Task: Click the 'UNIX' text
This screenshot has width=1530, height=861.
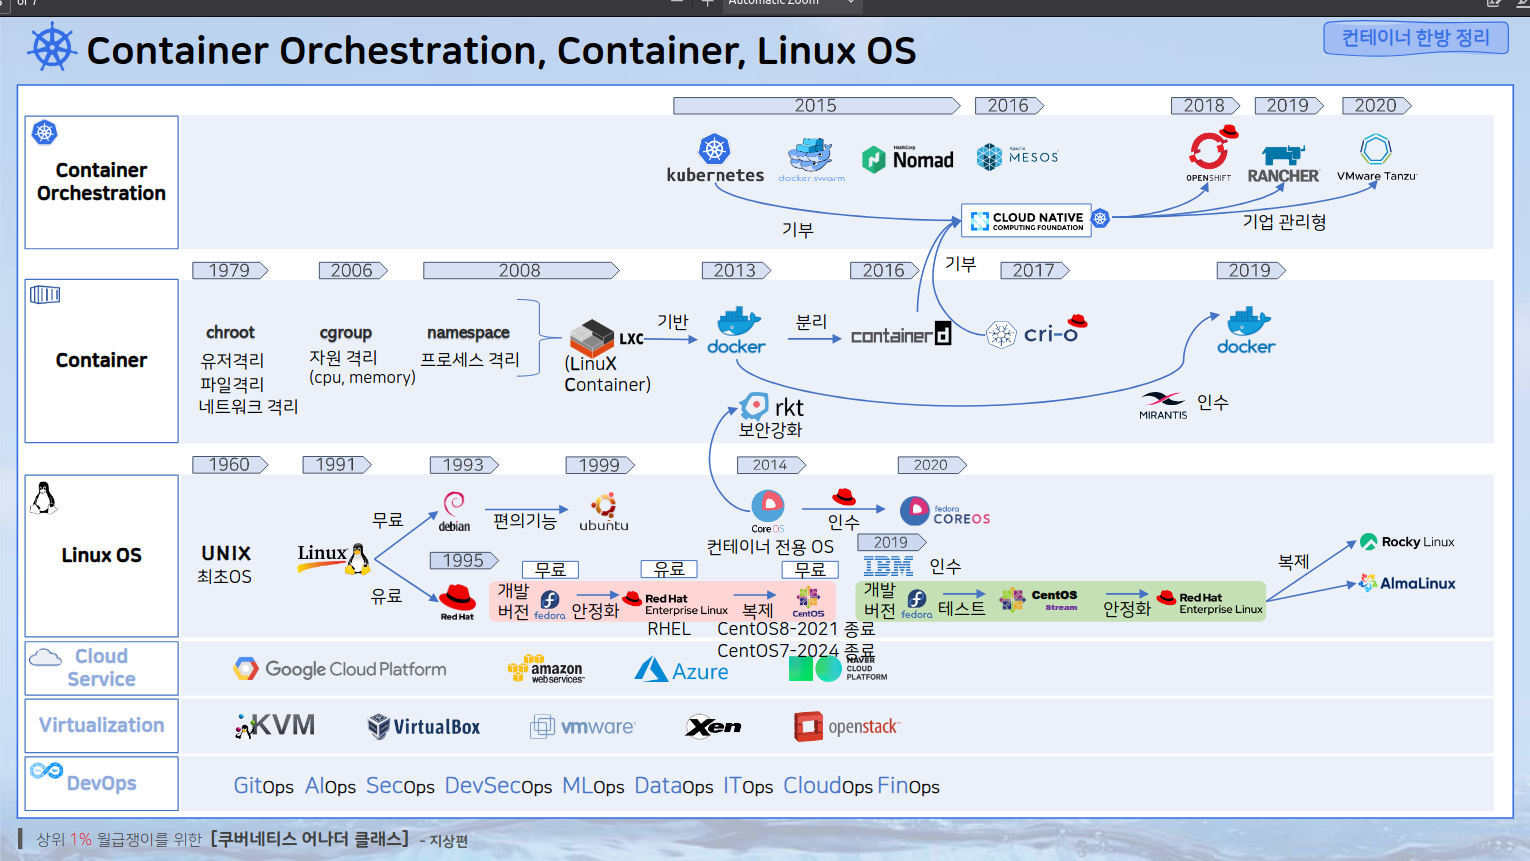Action: point(226,553)
